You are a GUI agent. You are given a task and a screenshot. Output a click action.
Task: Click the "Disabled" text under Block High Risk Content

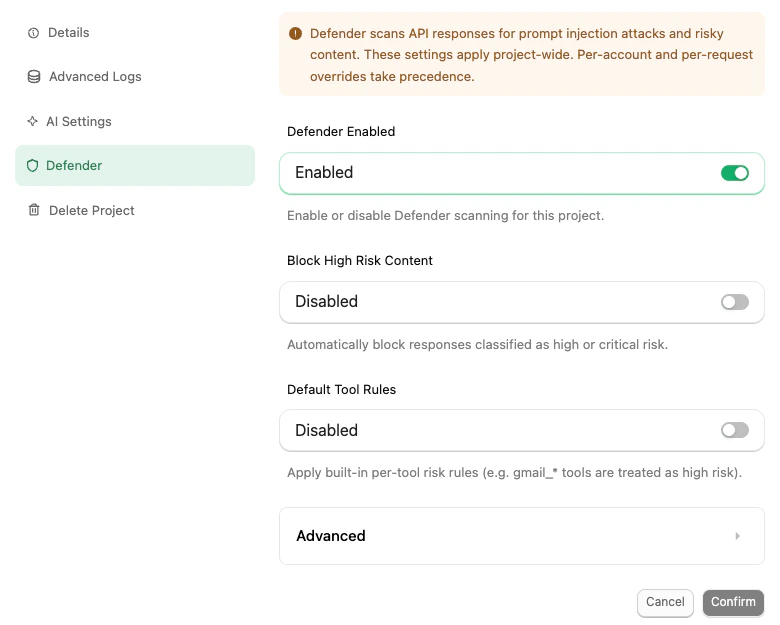click(326, 302)
